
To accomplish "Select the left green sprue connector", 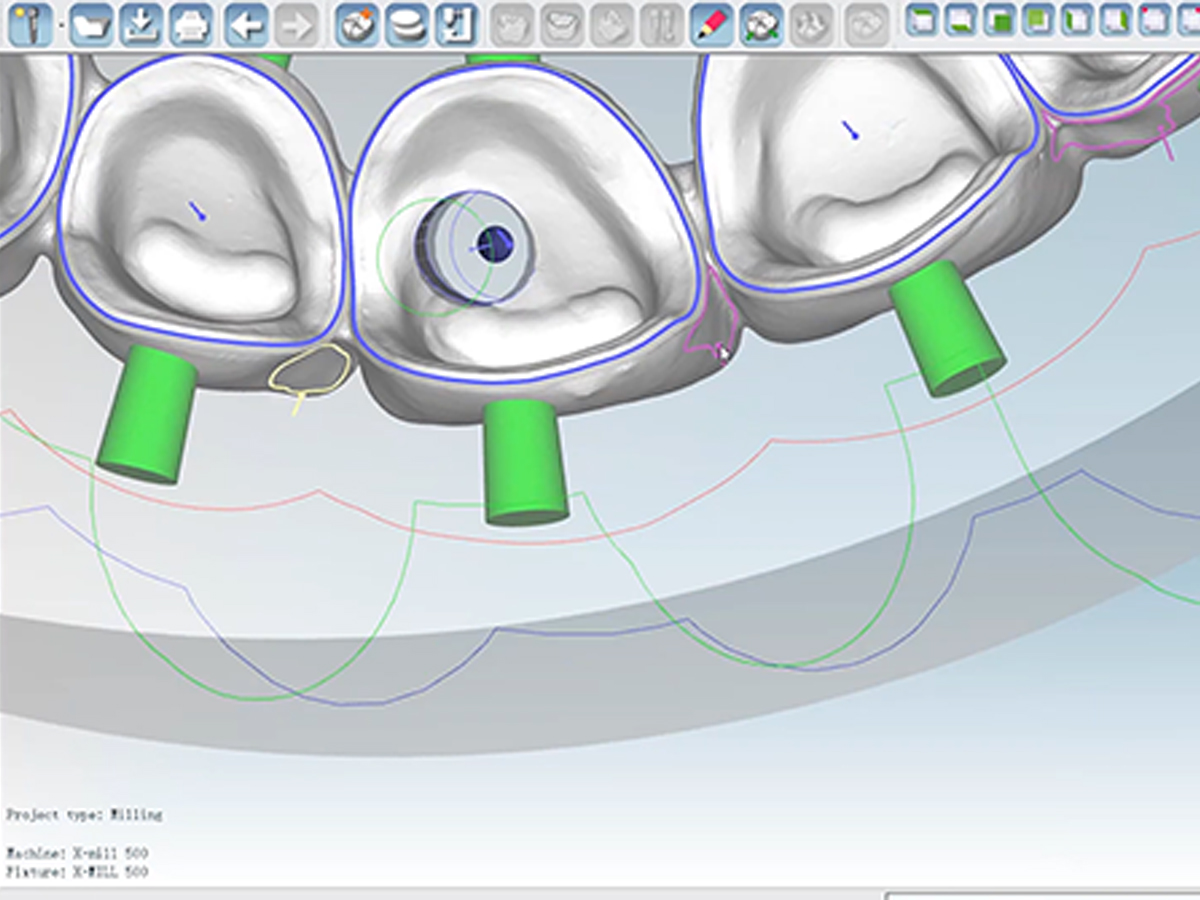I will click(148, 414).
